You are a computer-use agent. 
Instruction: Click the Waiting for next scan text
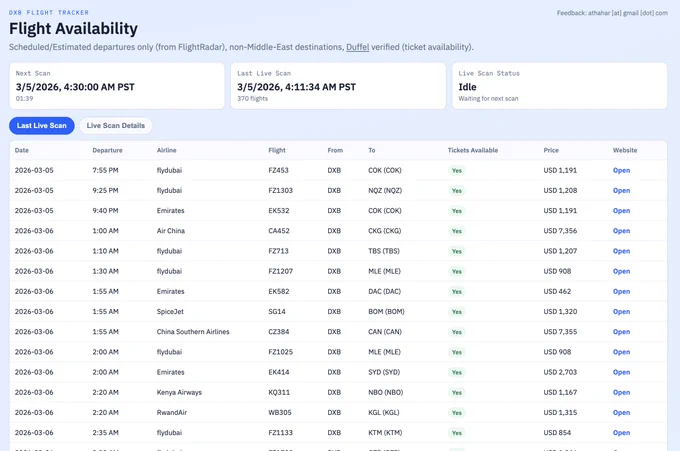point(488,98)
